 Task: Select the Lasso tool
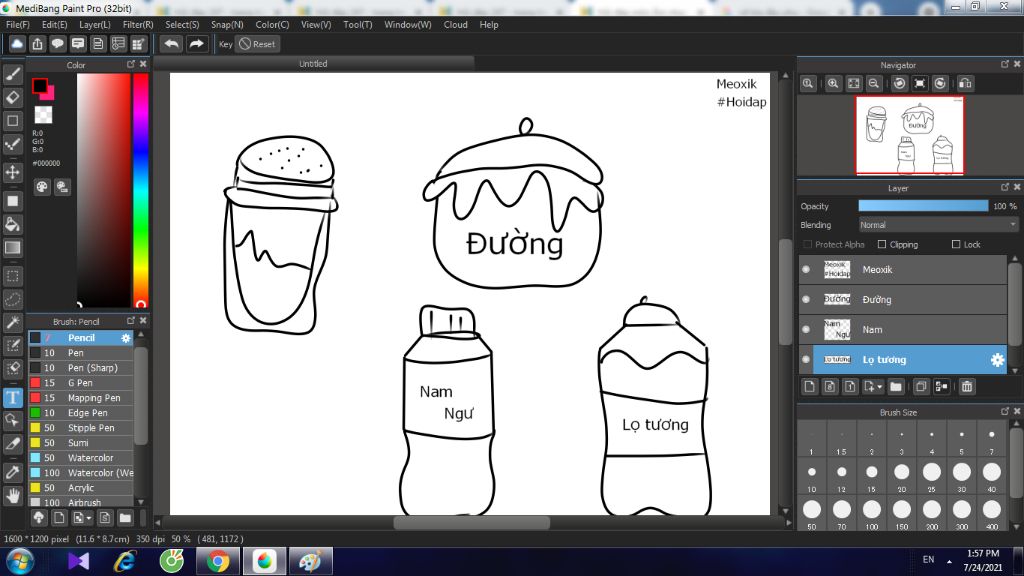click(x=12, y=299)
